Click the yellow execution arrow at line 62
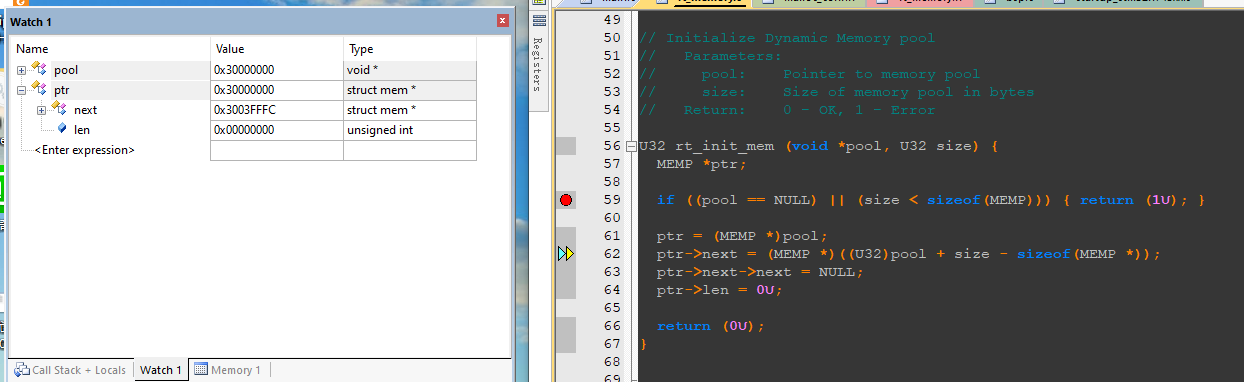 566,254
